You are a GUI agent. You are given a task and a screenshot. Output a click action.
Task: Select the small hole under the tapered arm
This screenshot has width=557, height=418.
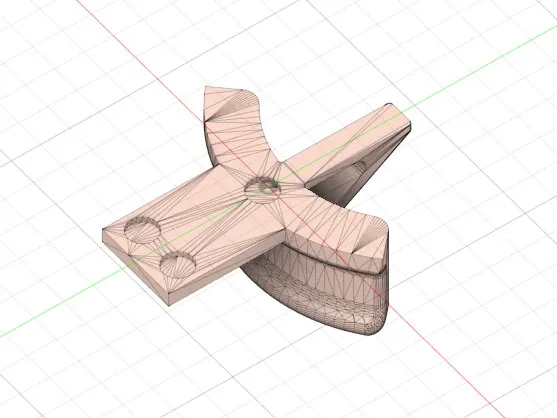(359, 165)
